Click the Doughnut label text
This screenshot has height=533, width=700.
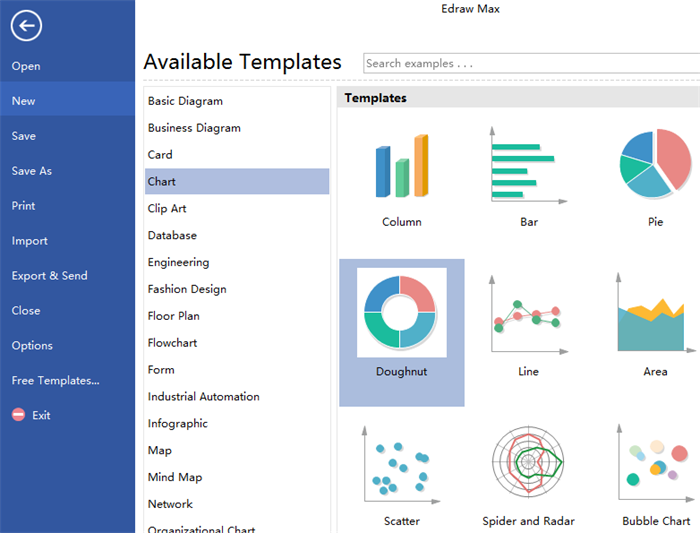(401, 371)
